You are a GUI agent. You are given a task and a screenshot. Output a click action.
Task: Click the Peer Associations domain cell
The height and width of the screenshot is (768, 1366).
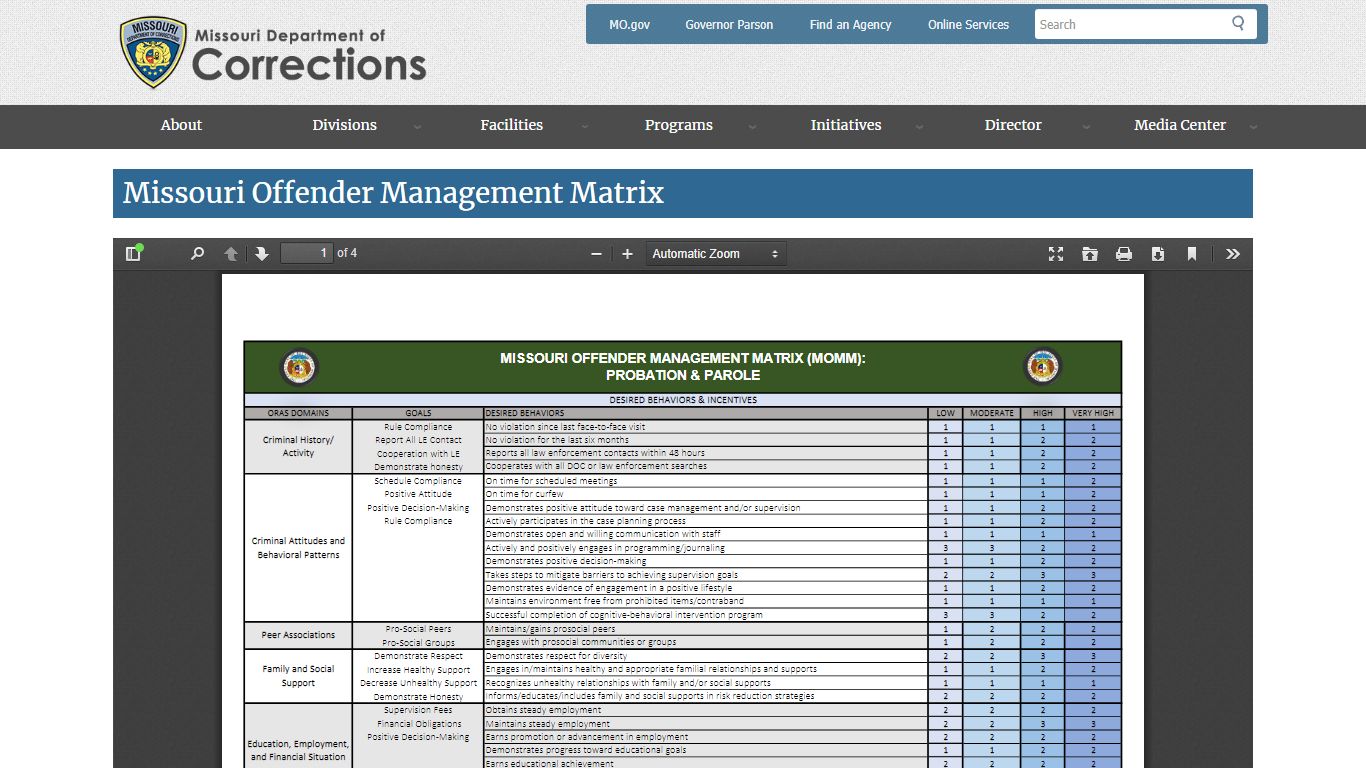click(298, 635)
